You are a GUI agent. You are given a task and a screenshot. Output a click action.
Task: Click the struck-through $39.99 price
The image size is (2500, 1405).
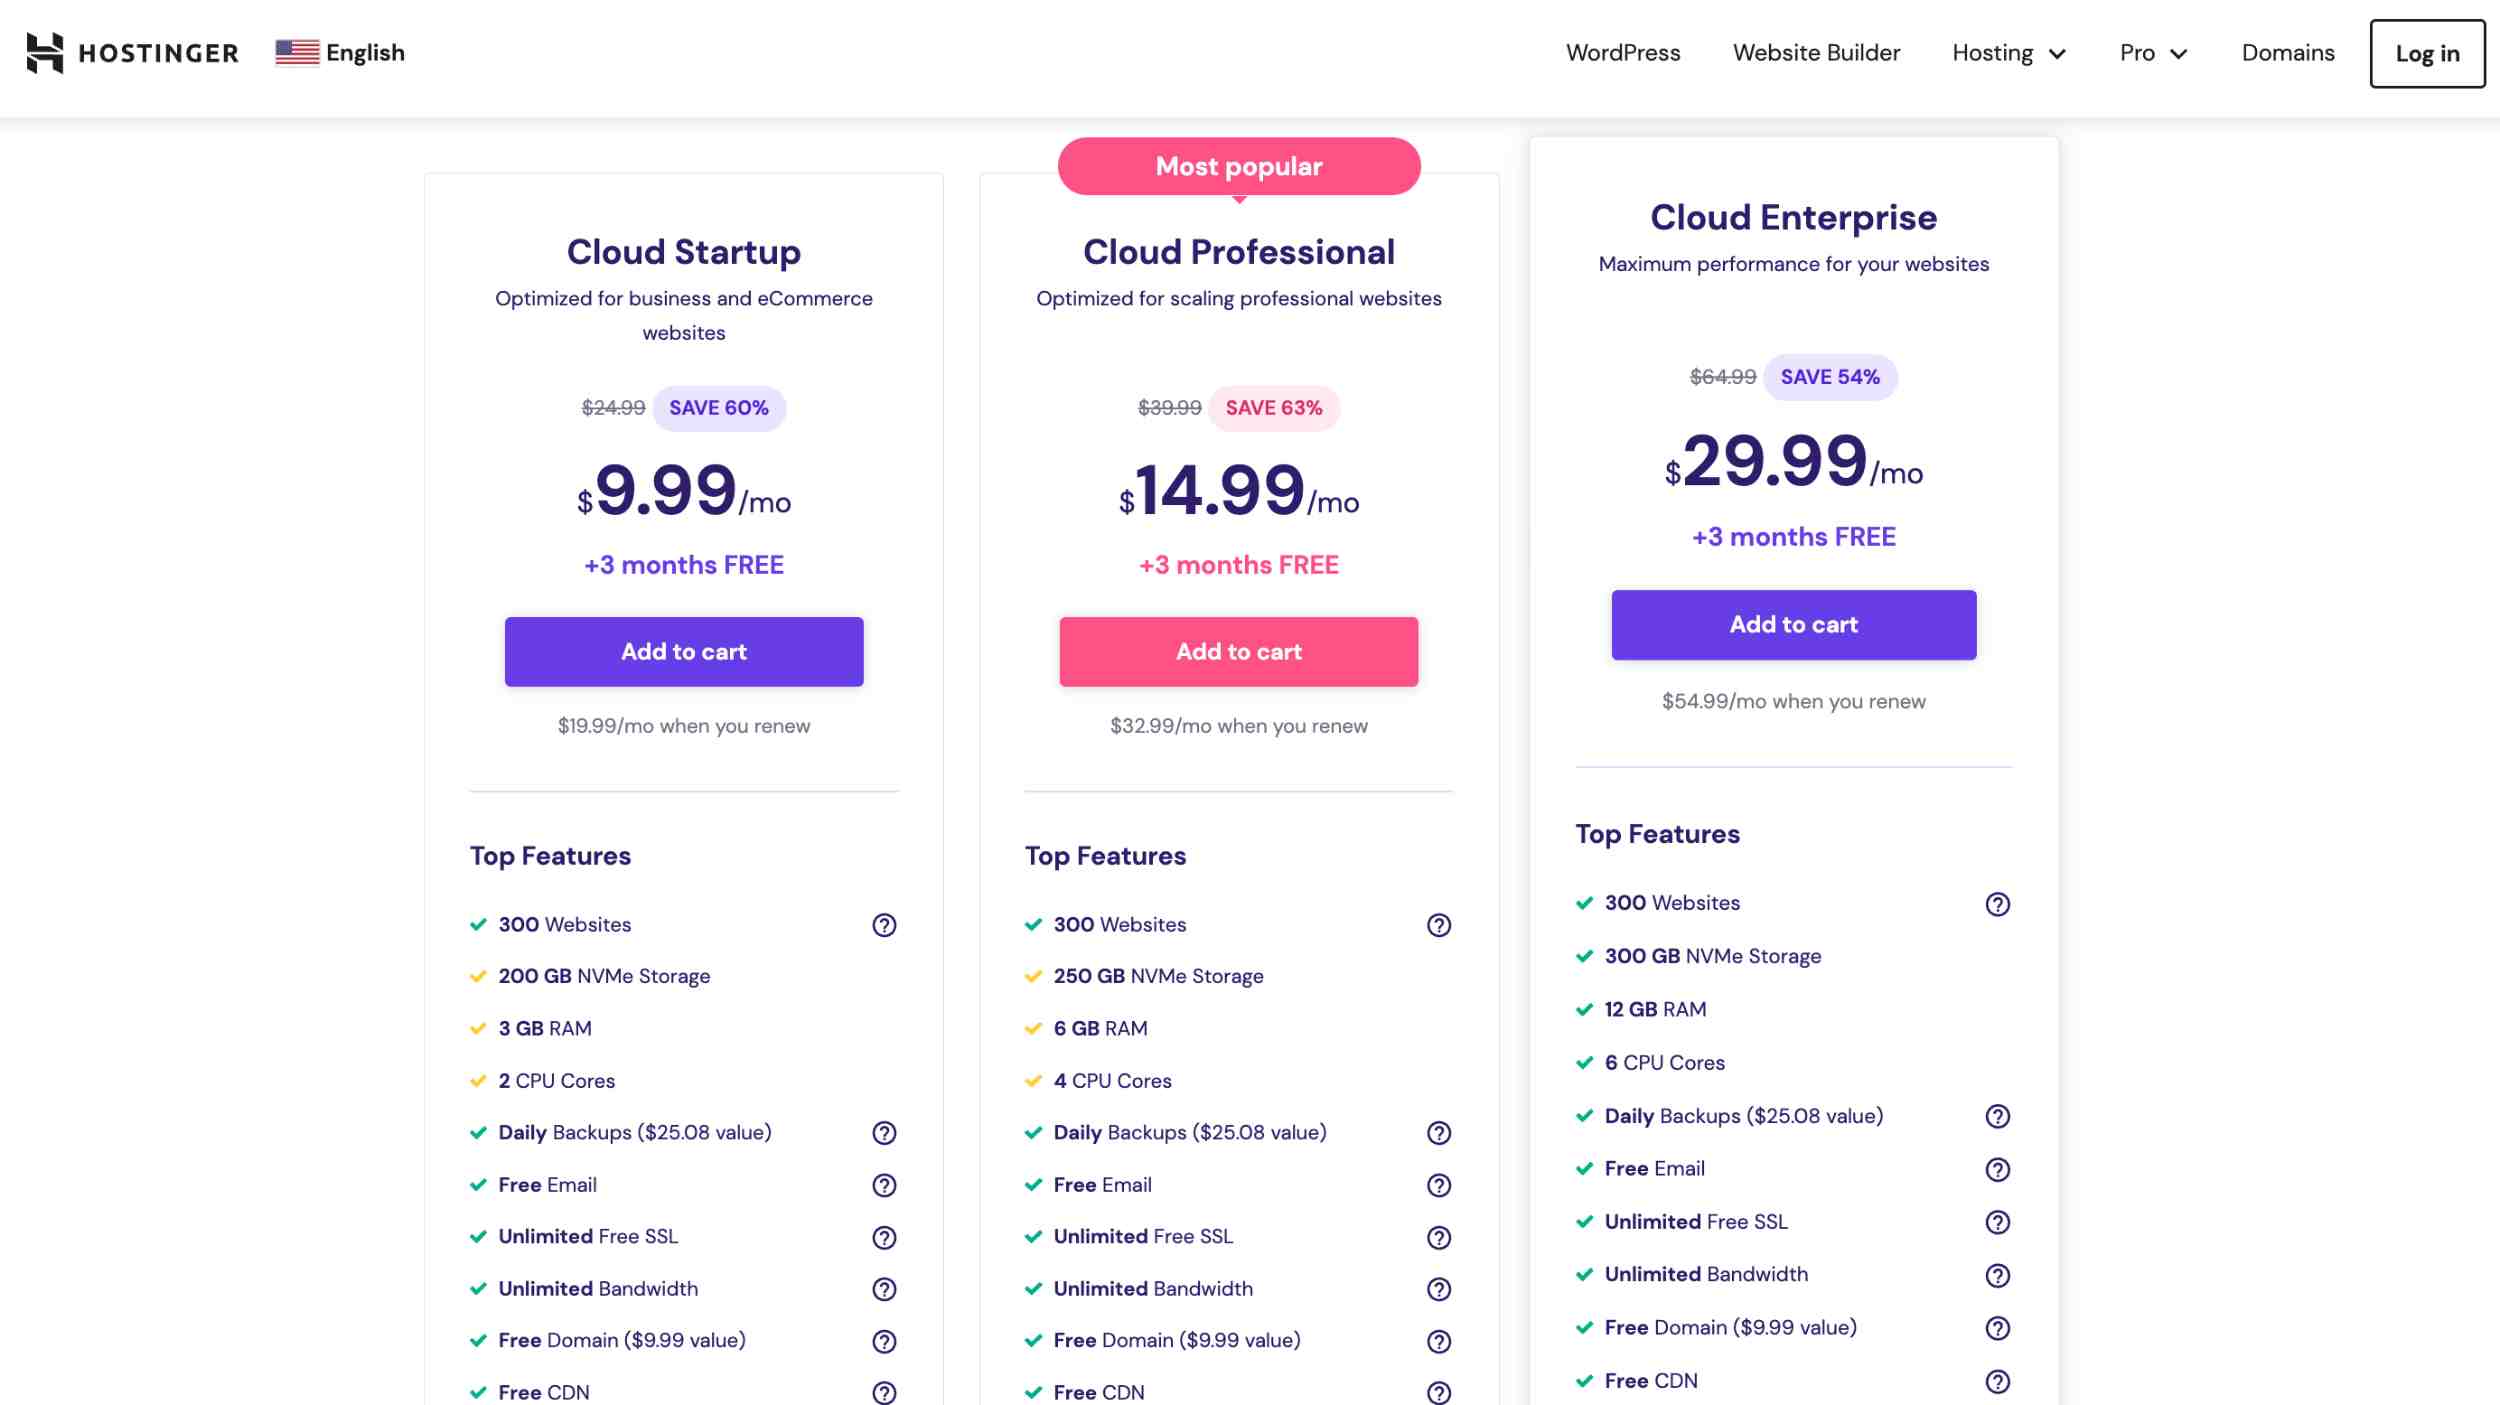1169,408
